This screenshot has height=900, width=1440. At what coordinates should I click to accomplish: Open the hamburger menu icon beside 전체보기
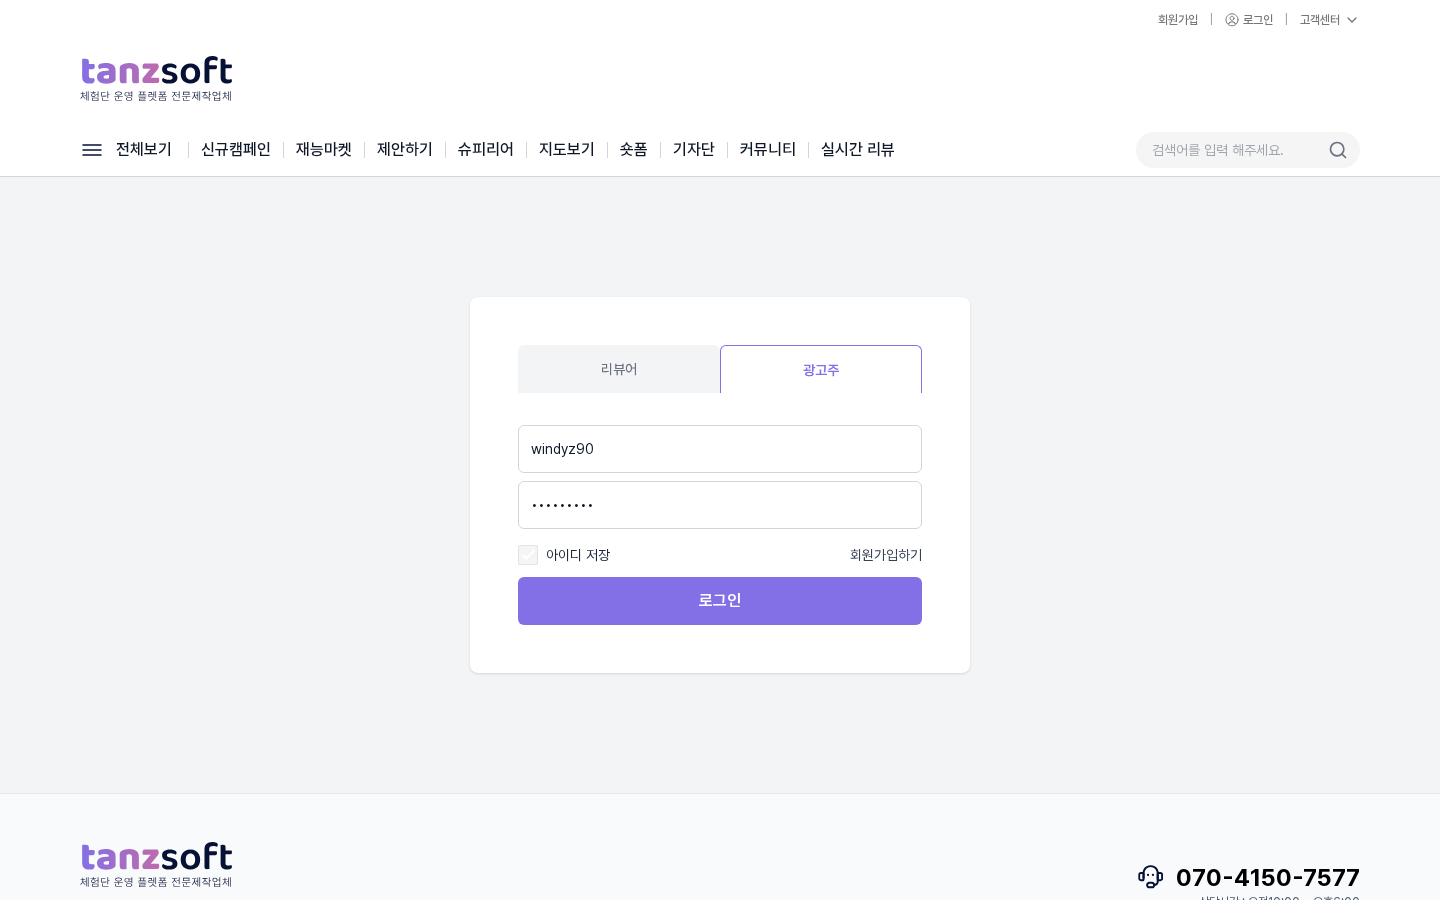tap(92, 150)
